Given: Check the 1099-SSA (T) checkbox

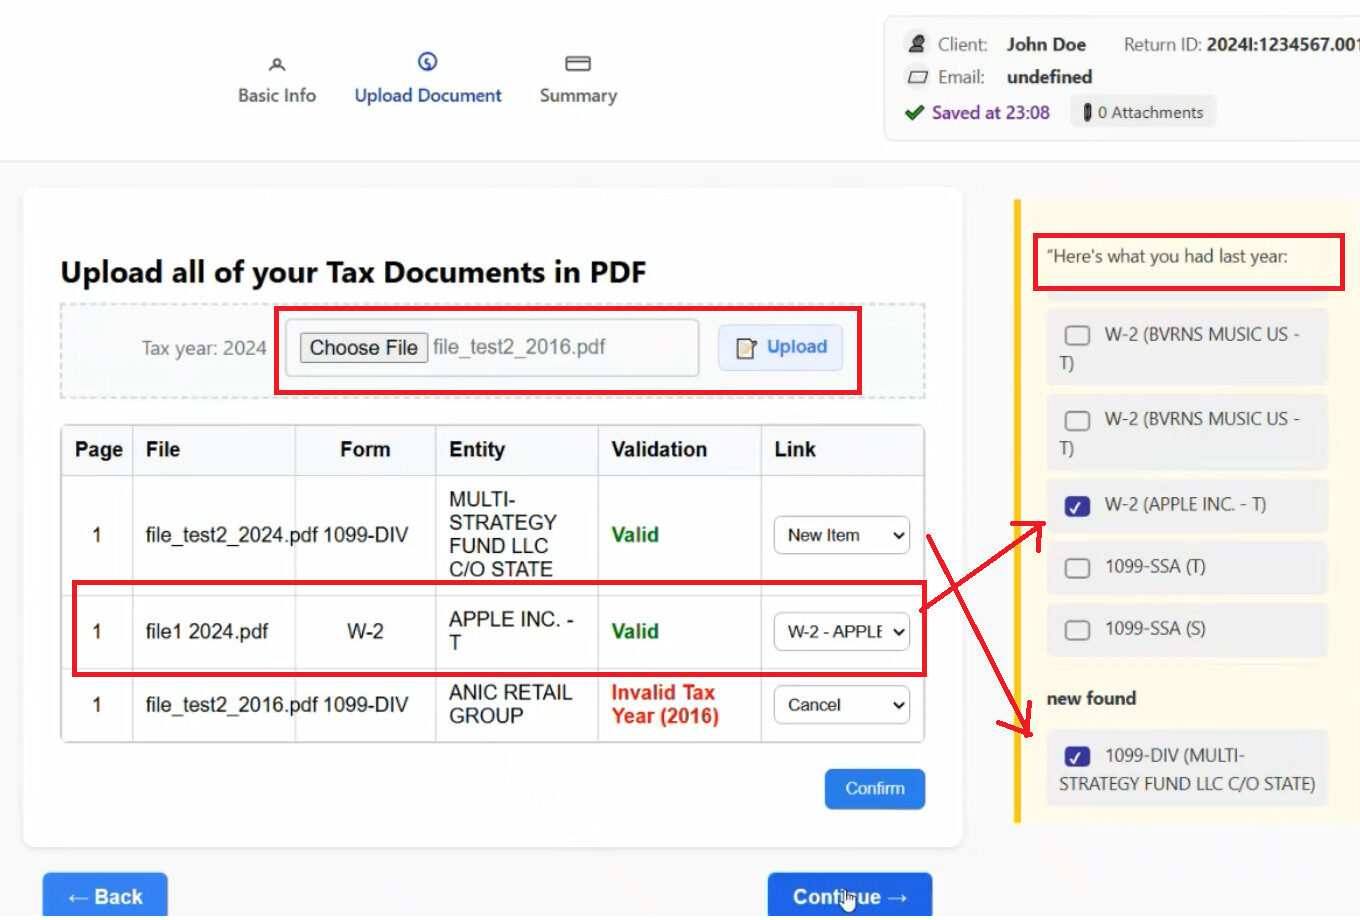Looking at the screenshot, I should tap(1077, 568).
